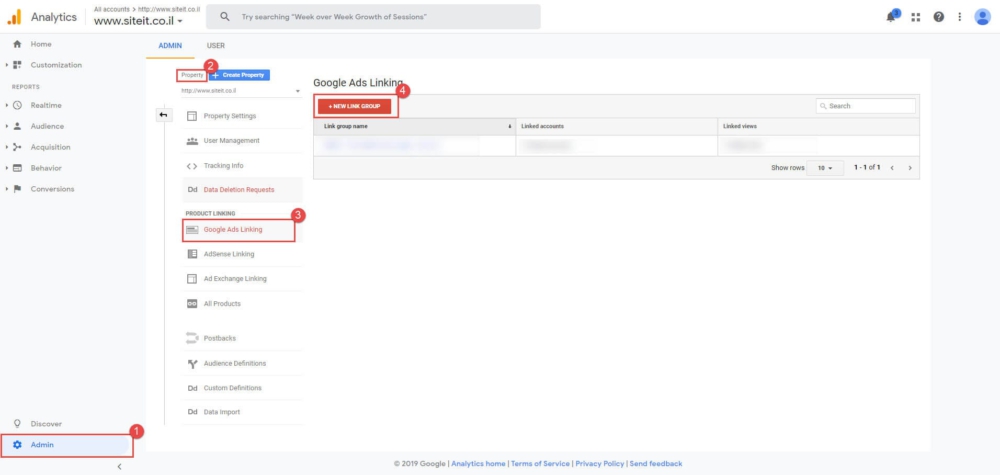Click the Realtime clock icon
This screenshot has width=1000, height=475.
click(17, 105)
